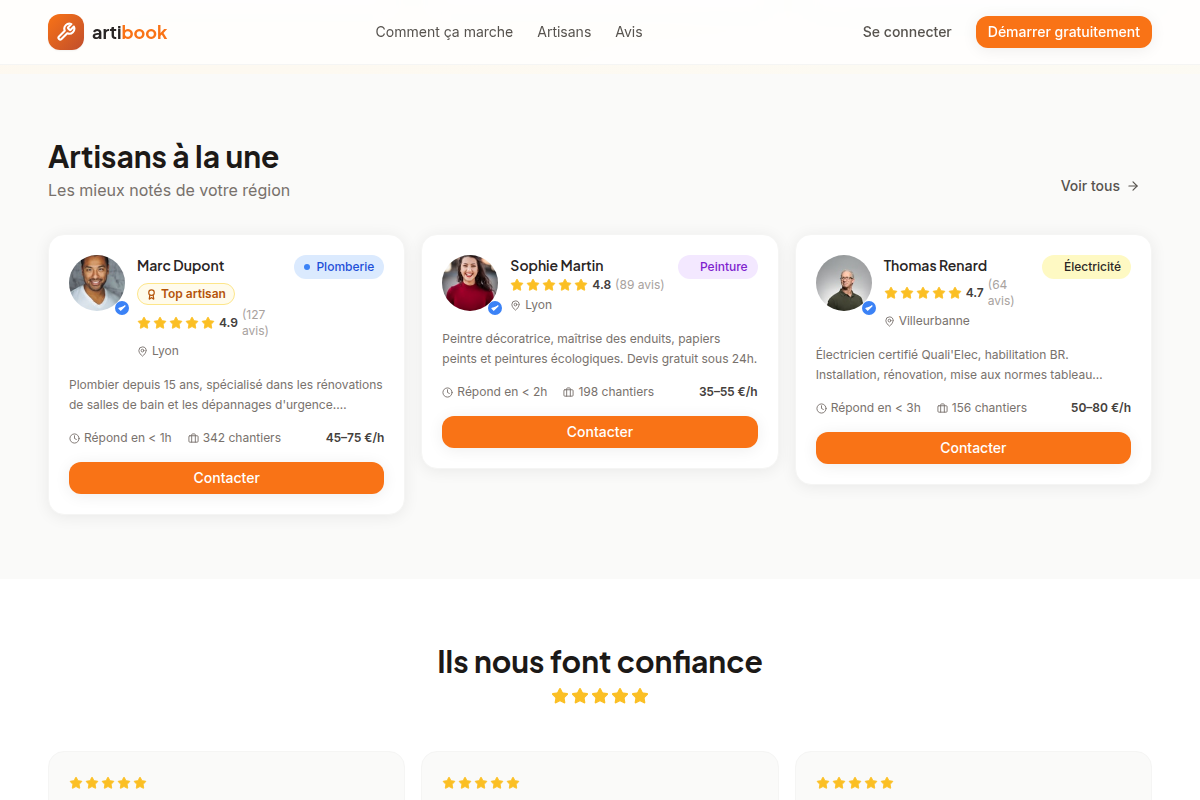The width and height of the screenshot is (1200, 800).
Task: Click Marc Dupont's rating stars
Action: click(176, 323)
